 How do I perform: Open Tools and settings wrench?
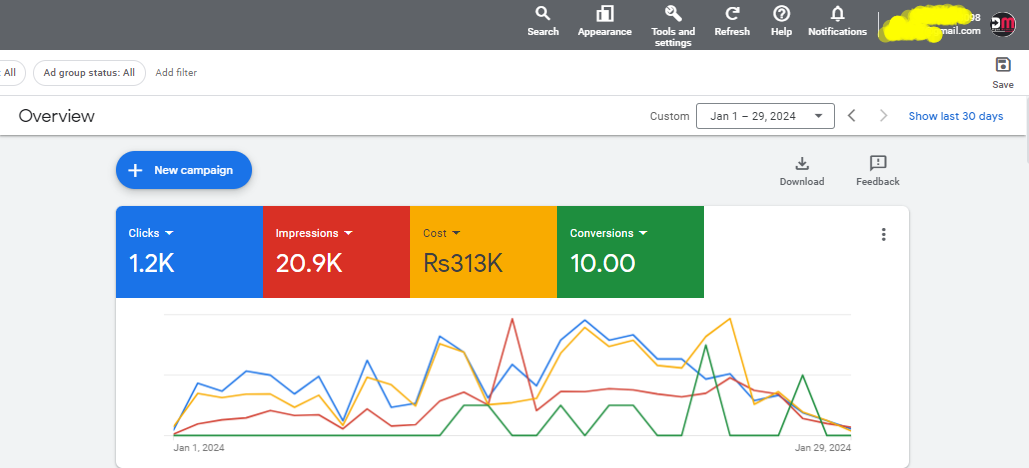[x=673, y=26]
